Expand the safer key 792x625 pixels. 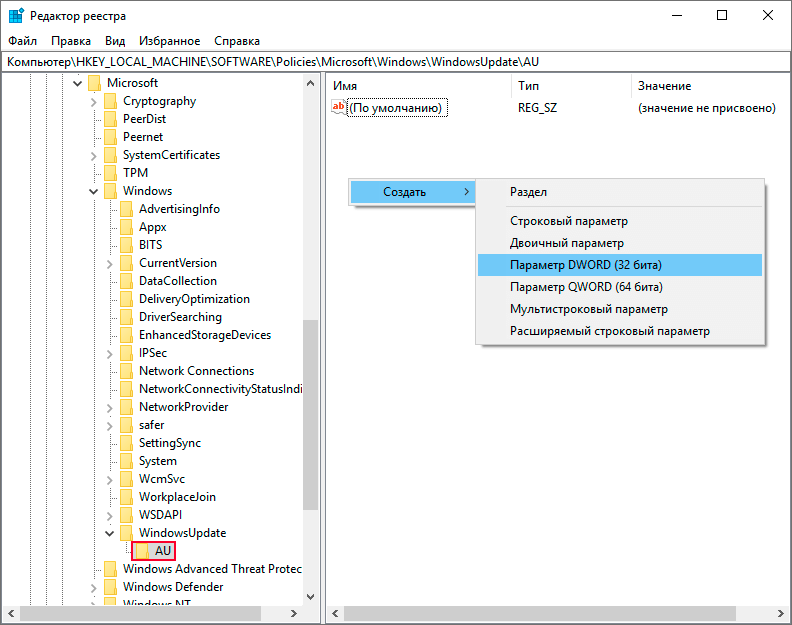[110, 426]
